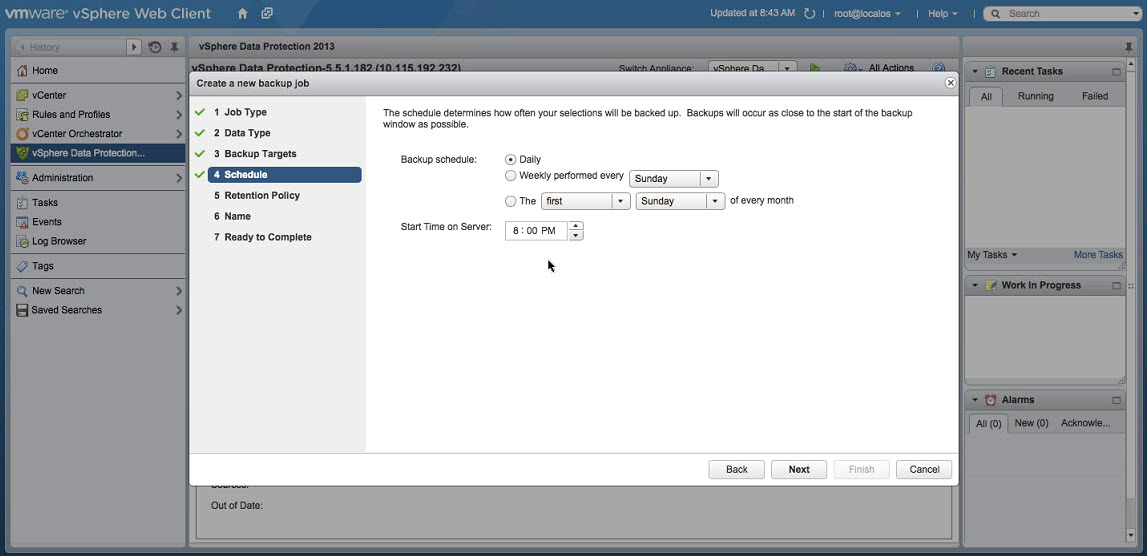Go to step 2 Data Type
Image resolution: width=1147 pixels, height=556 pixels.
click(242, 133)
